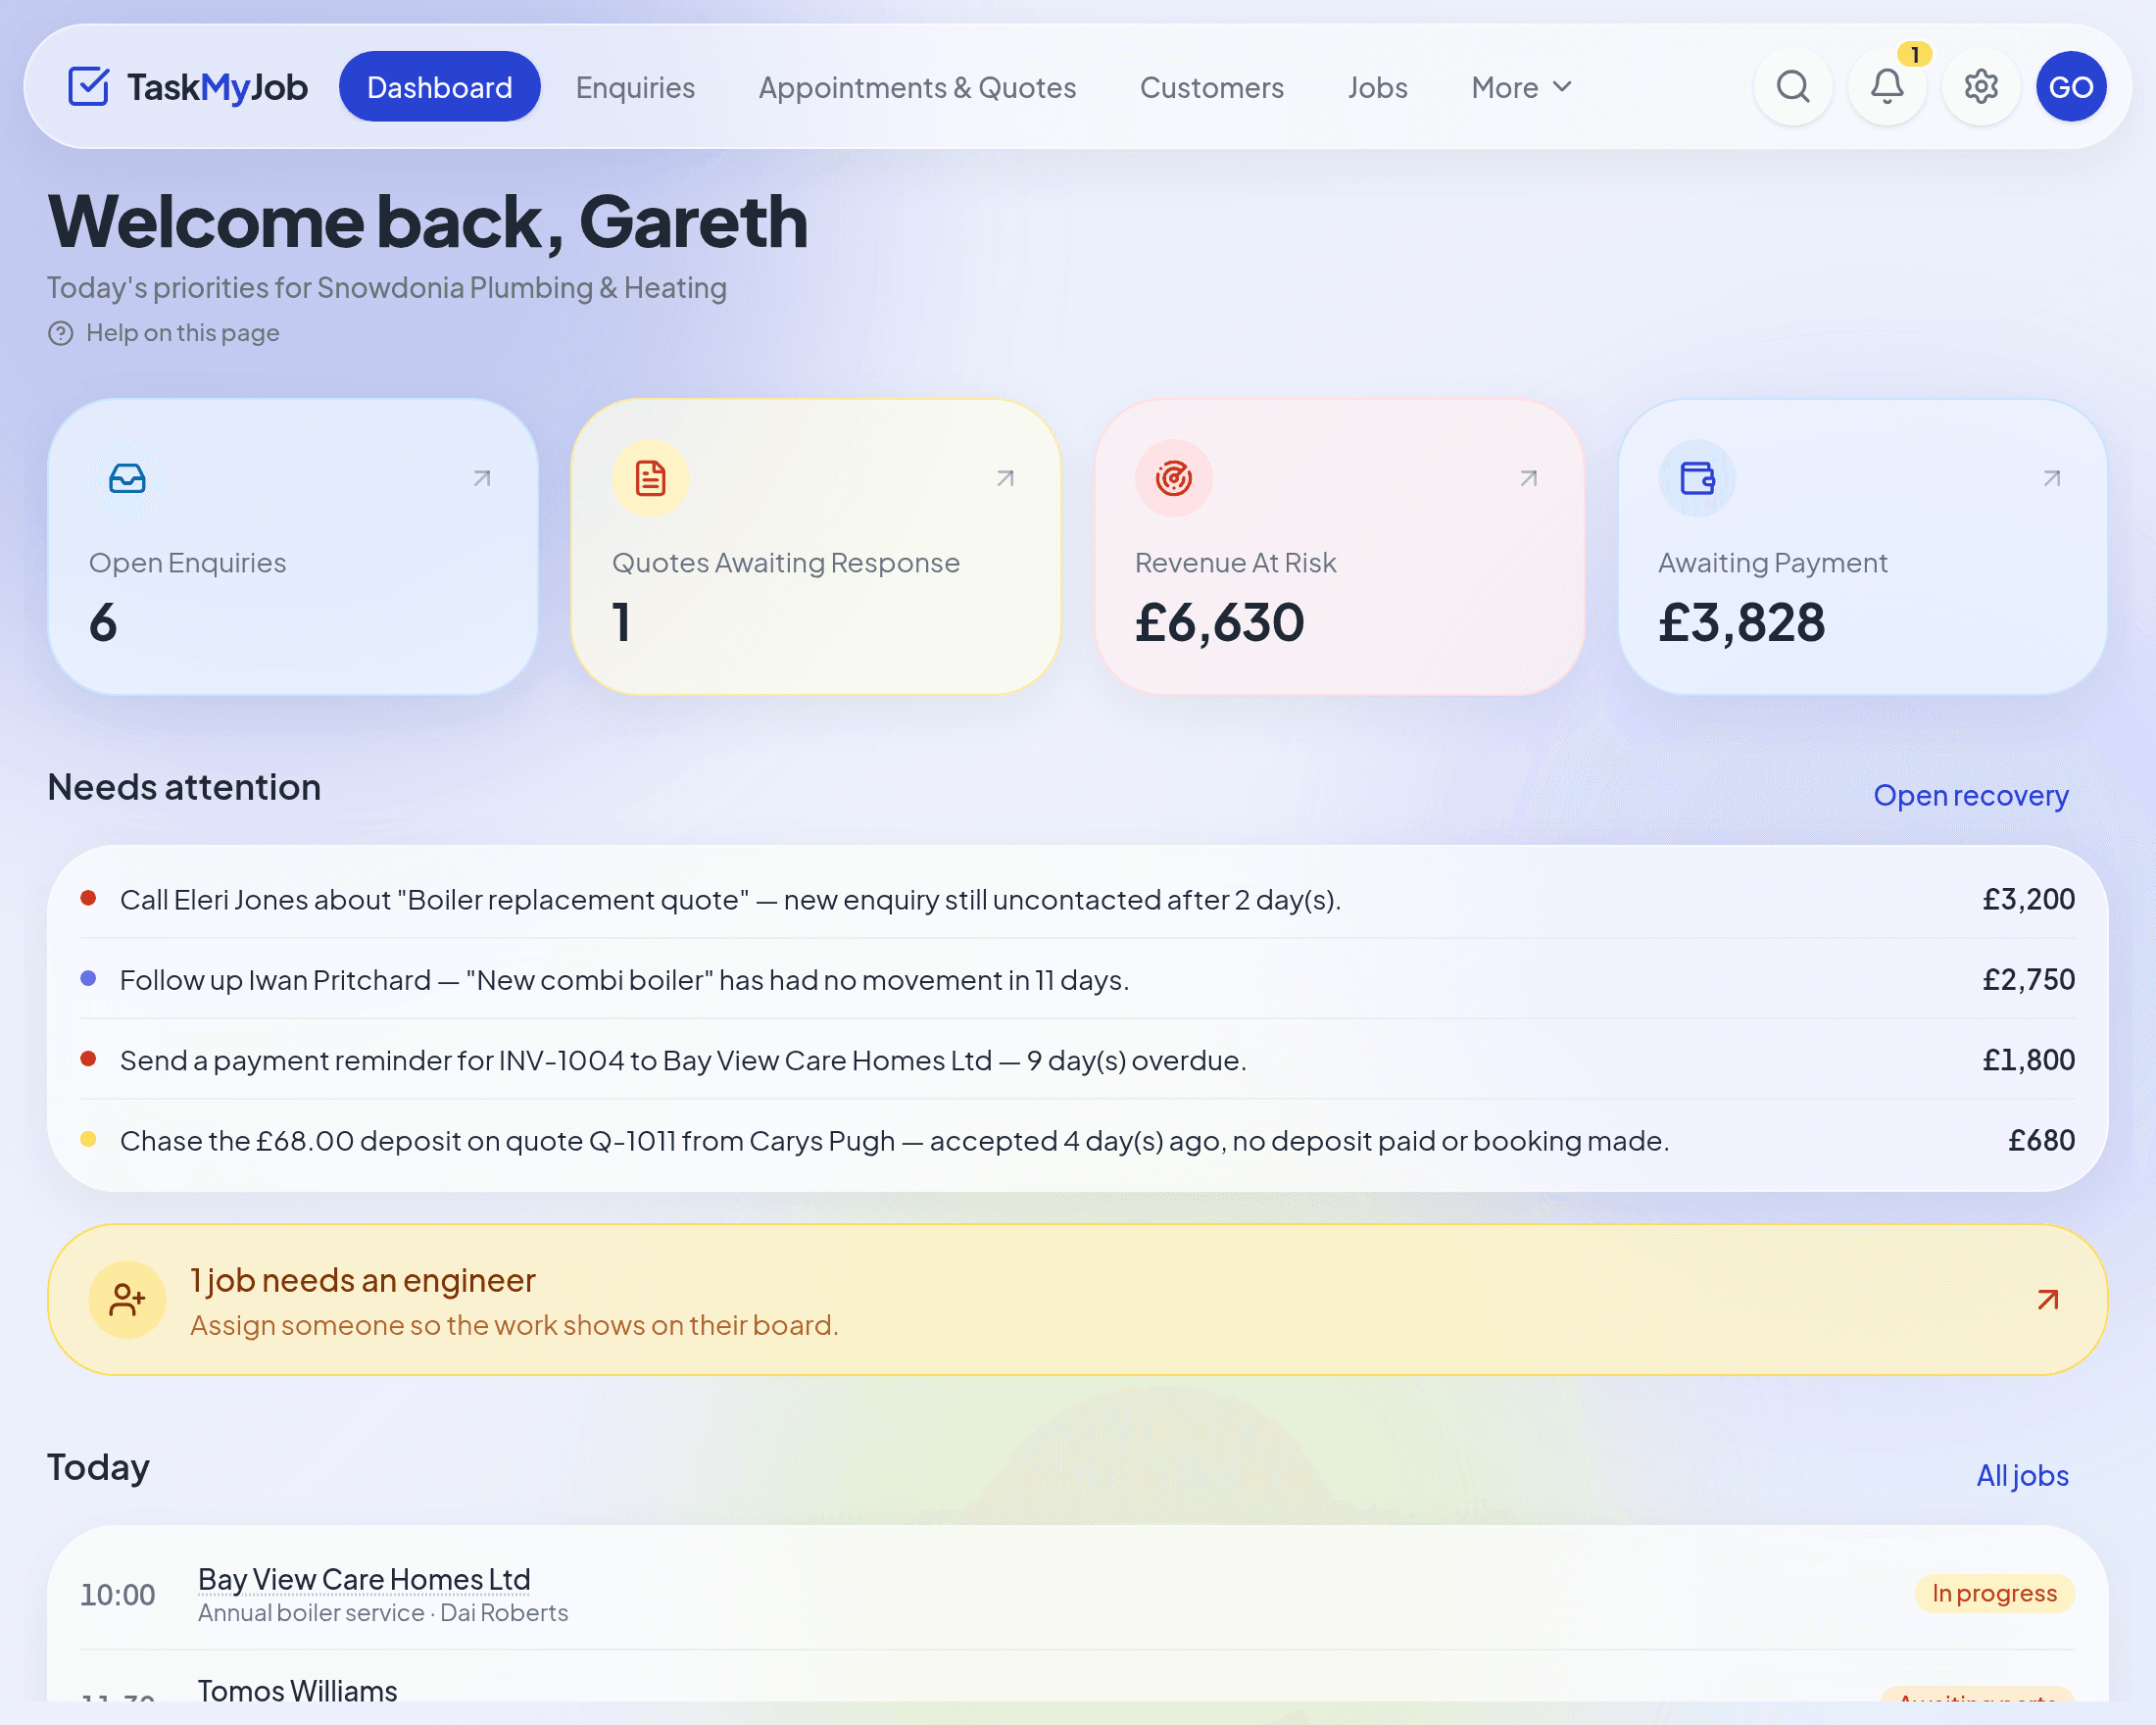Open the Tomos Williams job entry
Viewport: 2156px width, 1725px height.
coord(297,1690)
